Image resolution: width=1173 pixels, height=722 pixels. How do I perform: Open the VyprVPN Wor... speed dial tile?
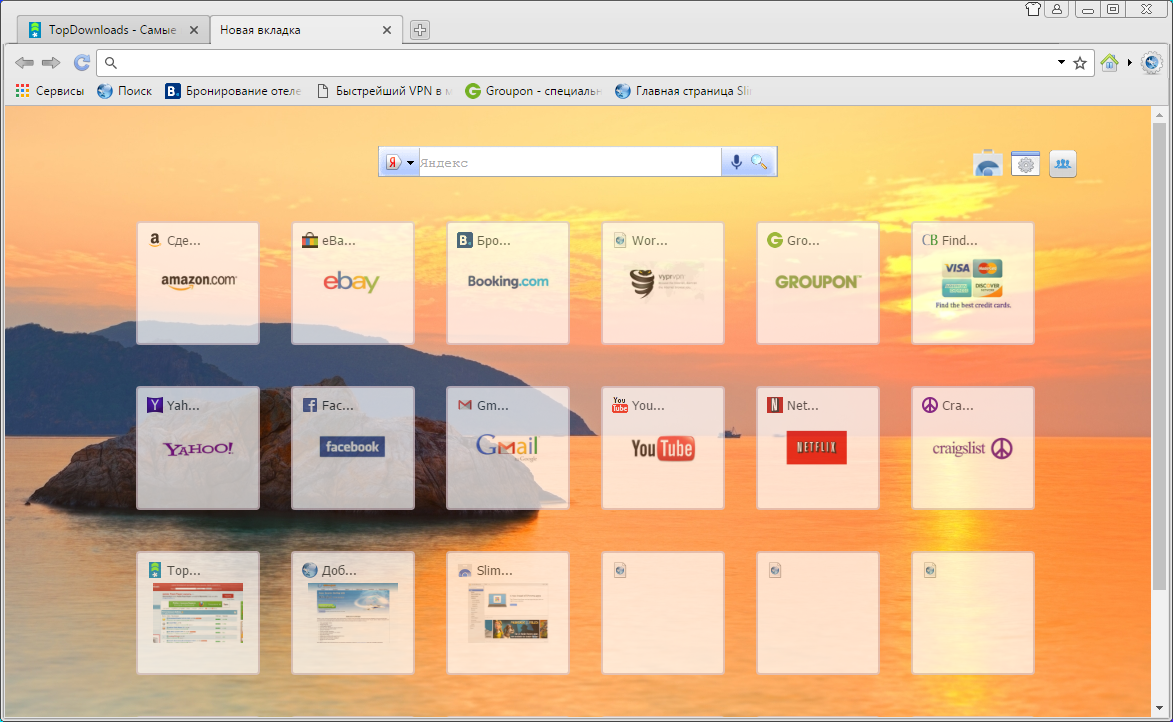(x=663, y=284)
